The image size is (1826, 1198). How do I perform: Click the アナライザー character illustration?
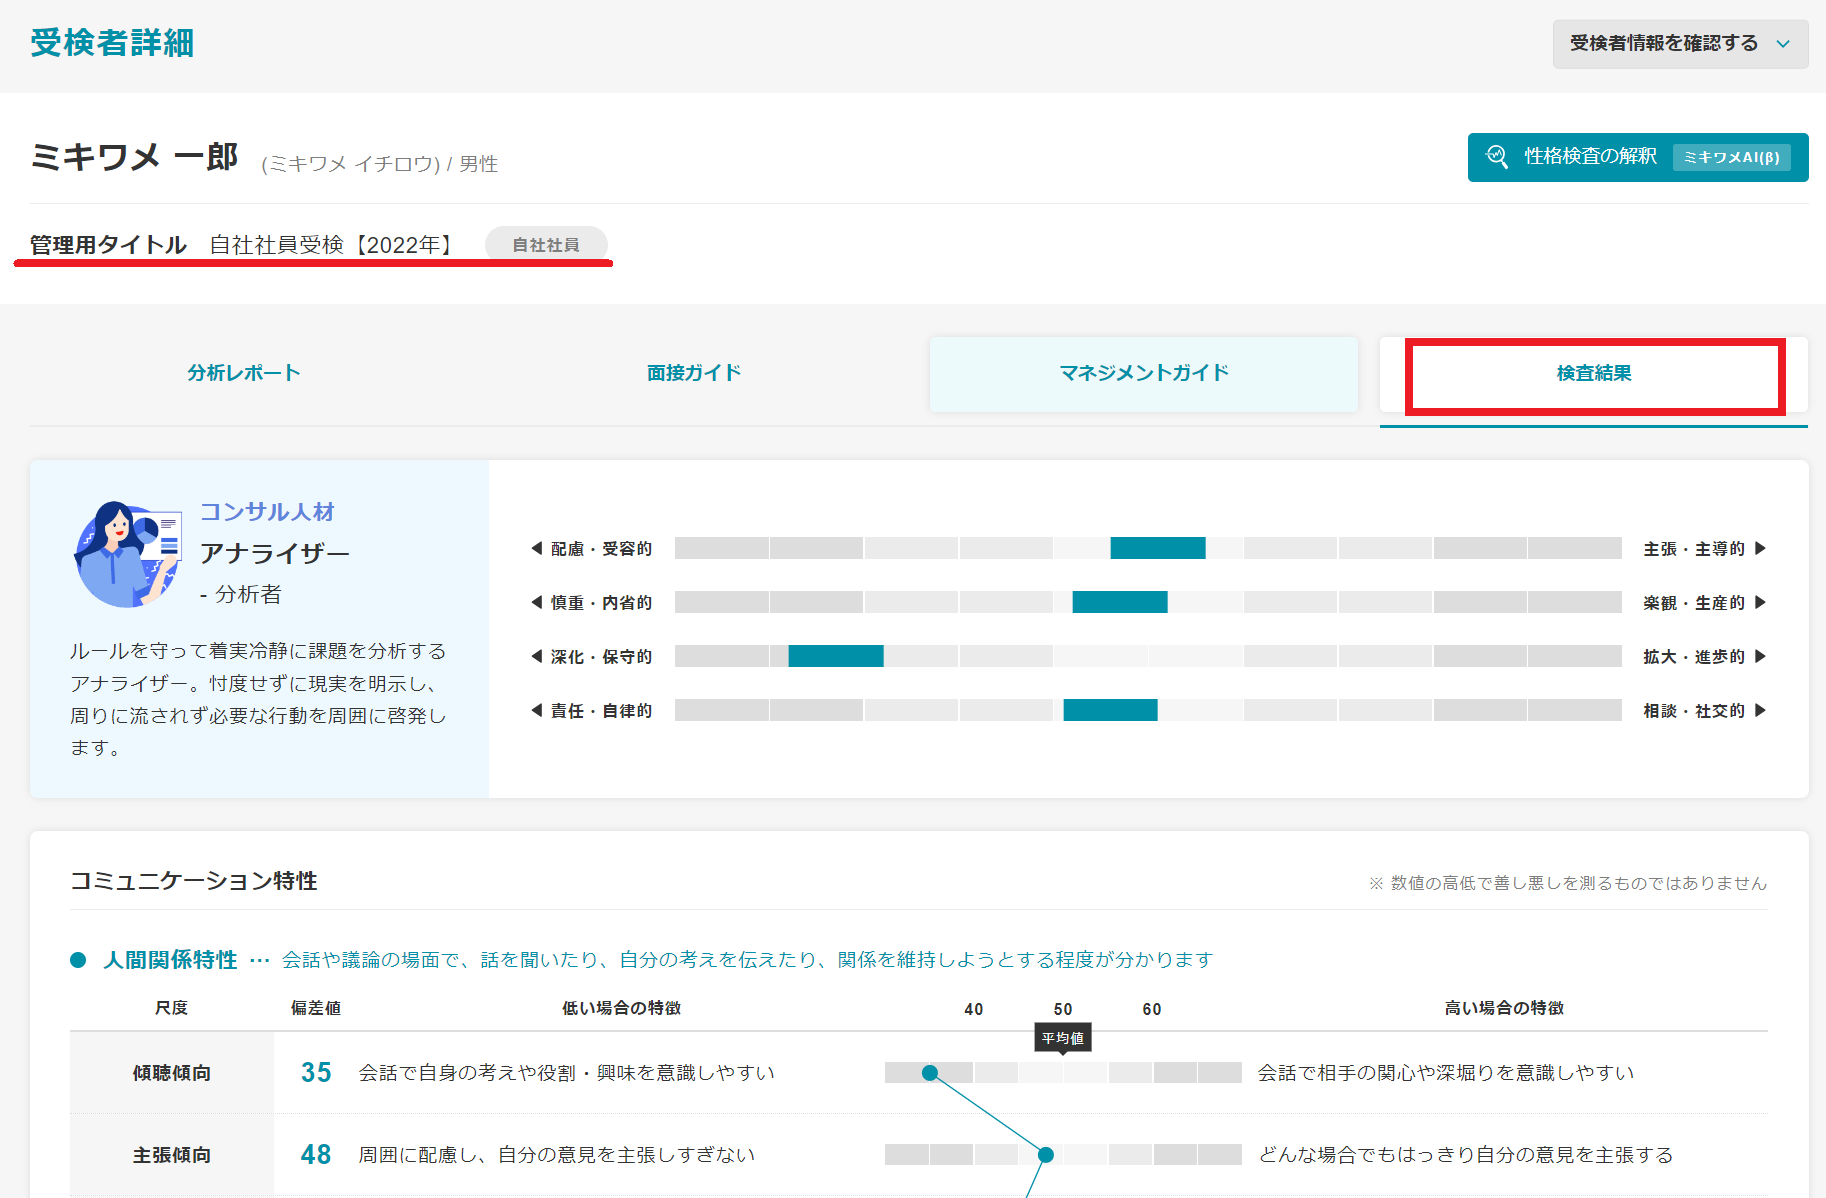[127, 554]
